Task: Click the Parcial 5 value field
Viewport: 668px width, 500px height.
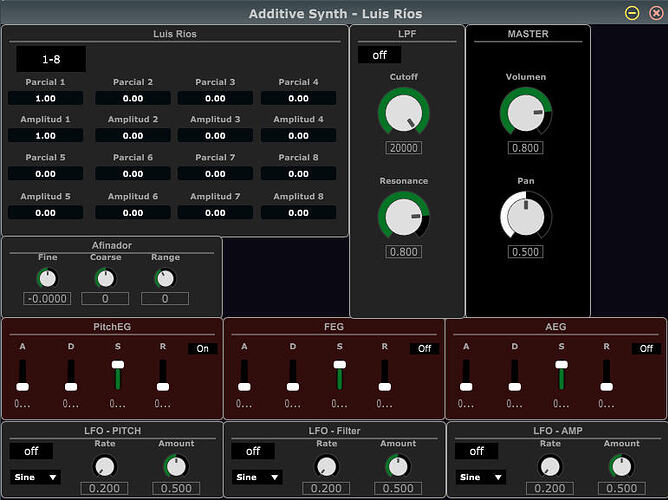Action: (x=46, y=174)
